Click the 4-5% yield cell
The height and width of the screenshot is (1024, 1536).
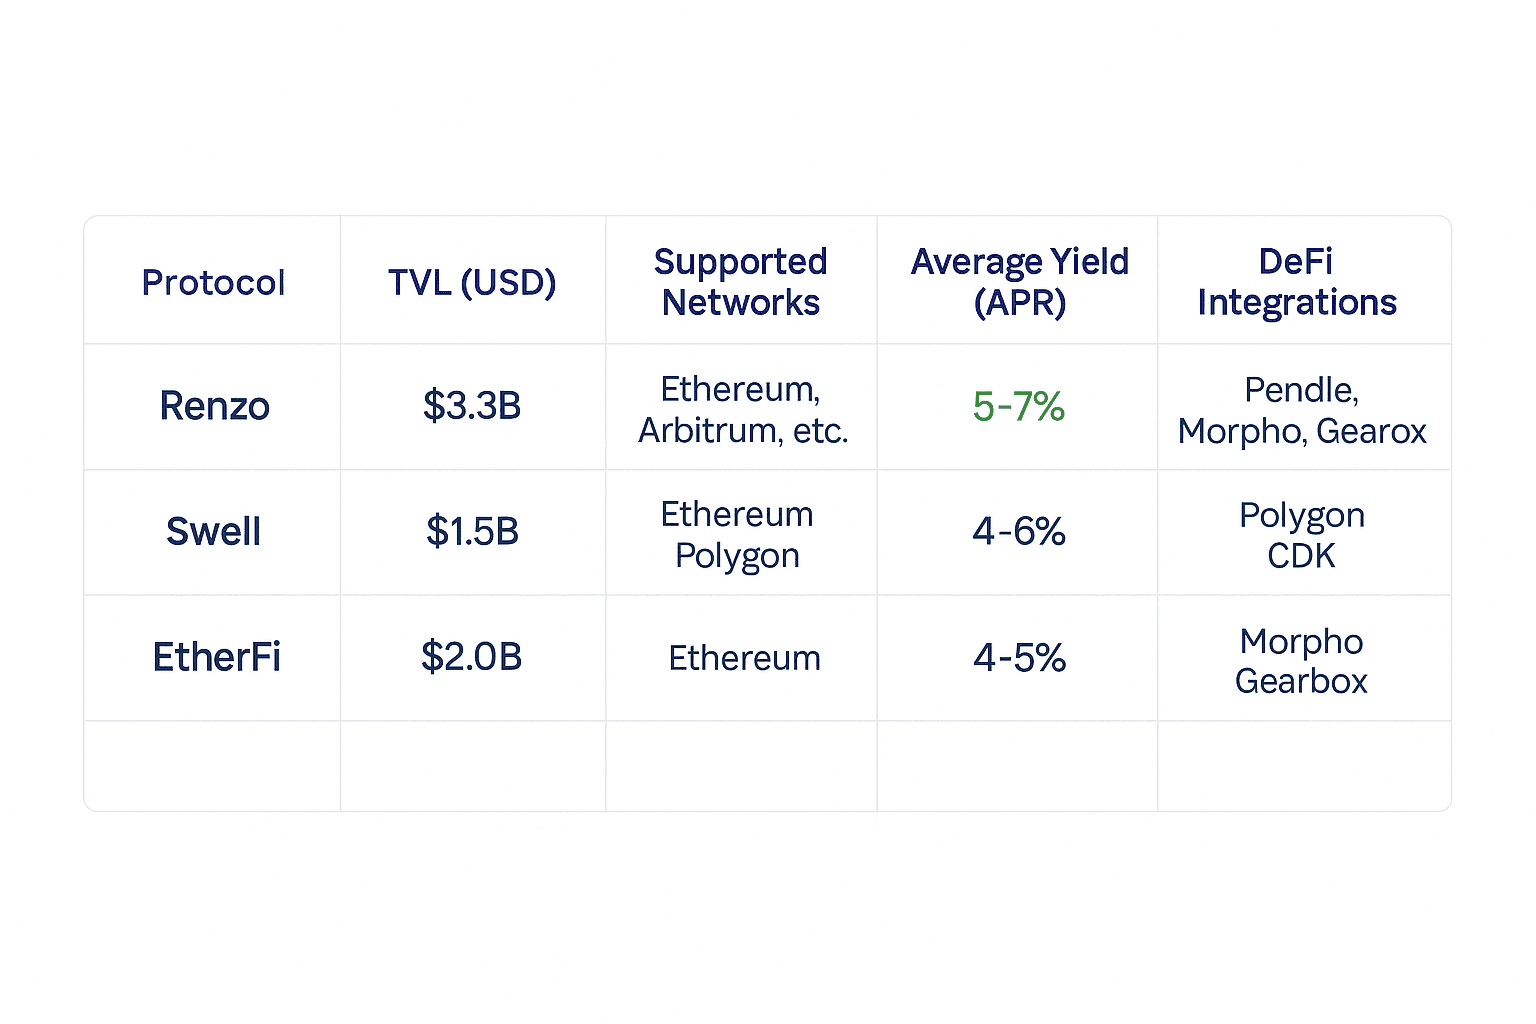[1019, 658]
